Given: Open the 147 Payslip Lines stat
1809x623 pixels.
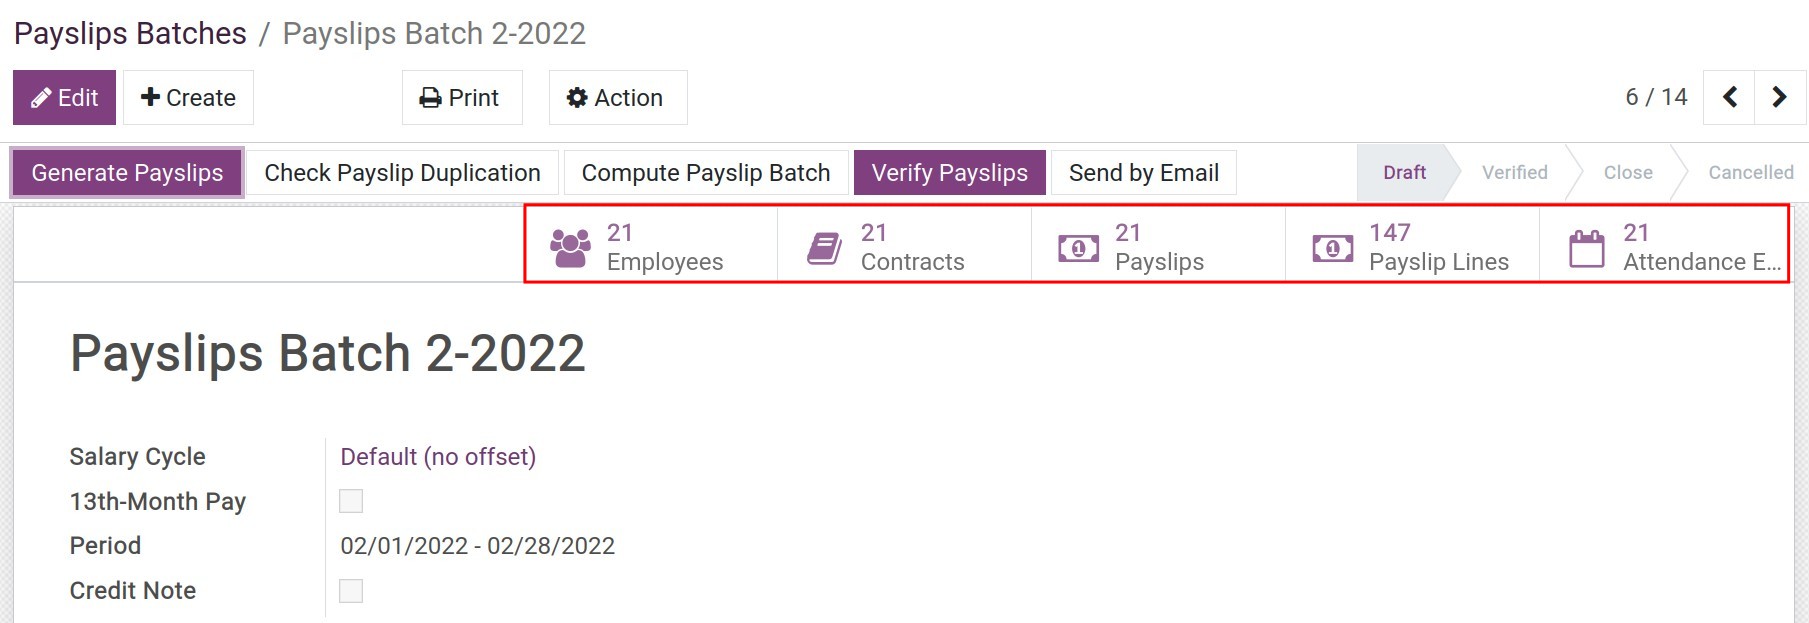Looking at the screenshot, I should click(x=1410, y=245).
